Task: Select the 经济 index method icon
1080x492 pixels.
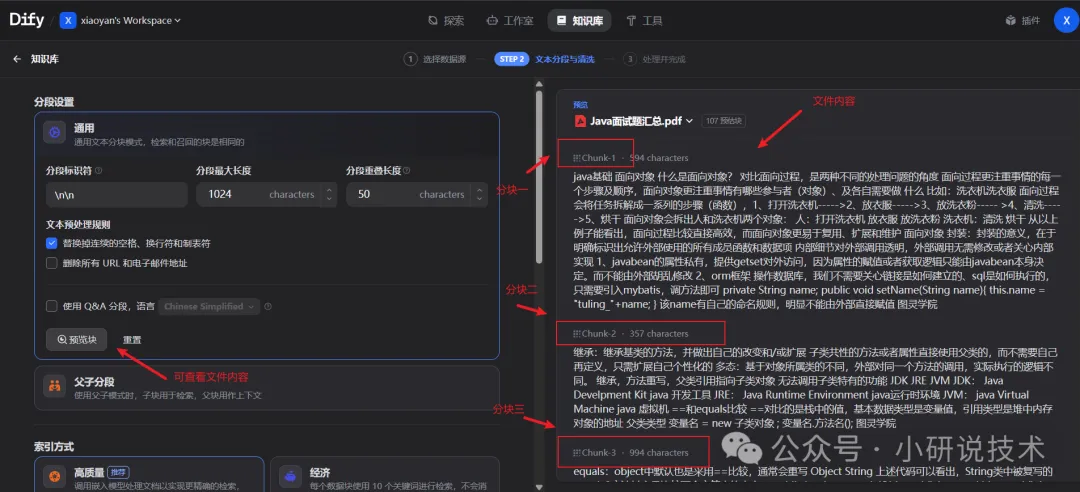Action: coord(291,475)
